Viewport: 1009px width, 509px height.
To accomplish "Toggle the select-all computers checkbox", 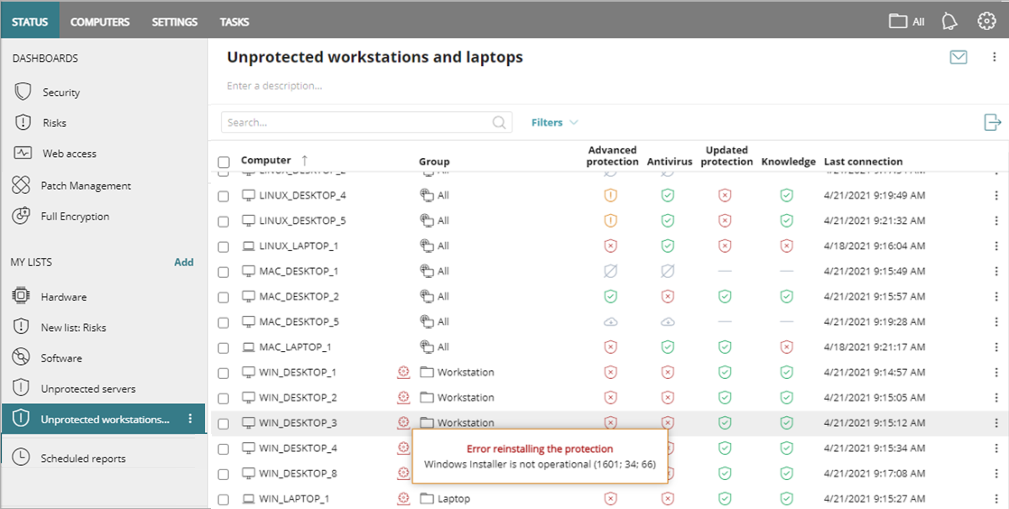I will 223,162.
